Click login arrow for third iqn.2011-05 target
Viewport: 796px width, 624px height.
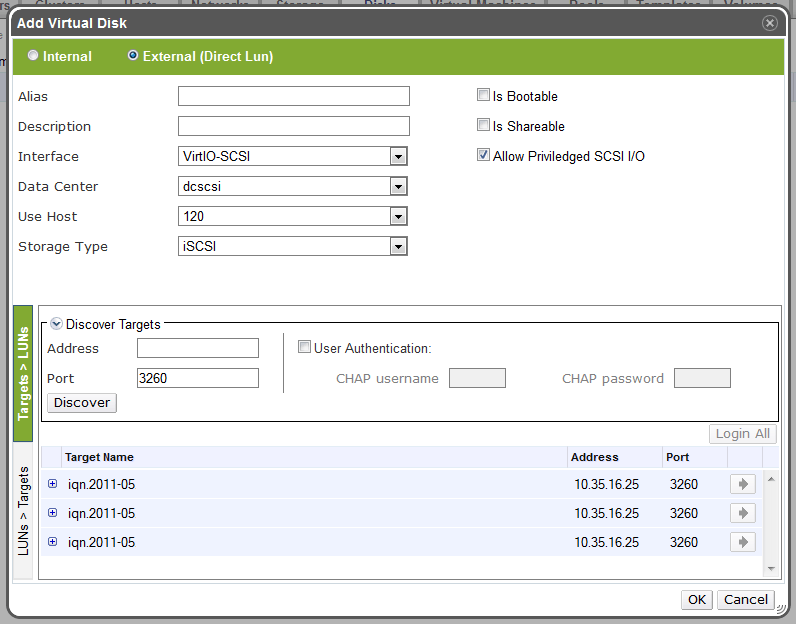click(x=742, y=542)
